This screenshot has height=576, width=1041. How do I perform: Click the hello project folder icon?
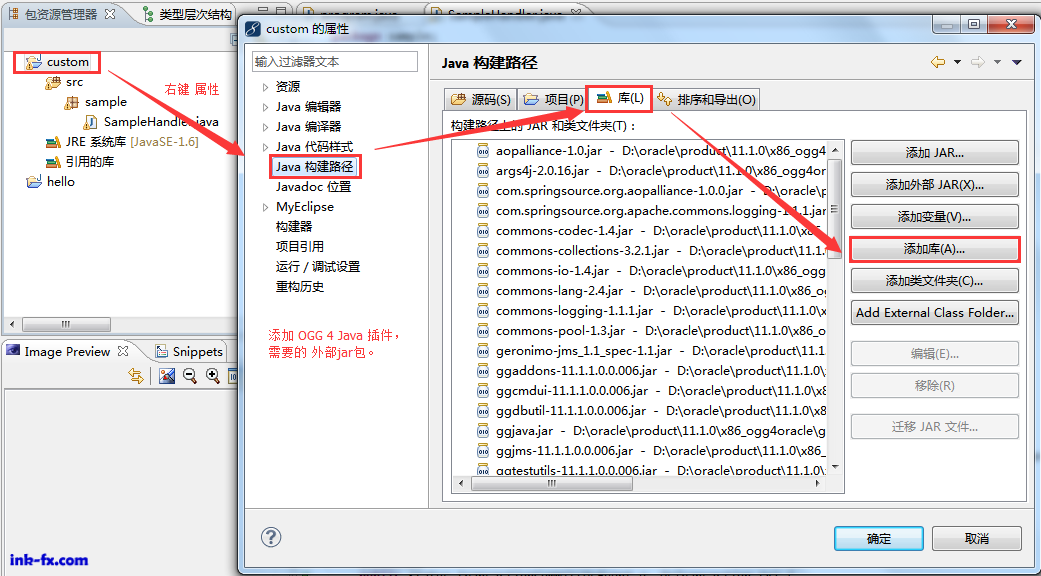click(33, 182)
